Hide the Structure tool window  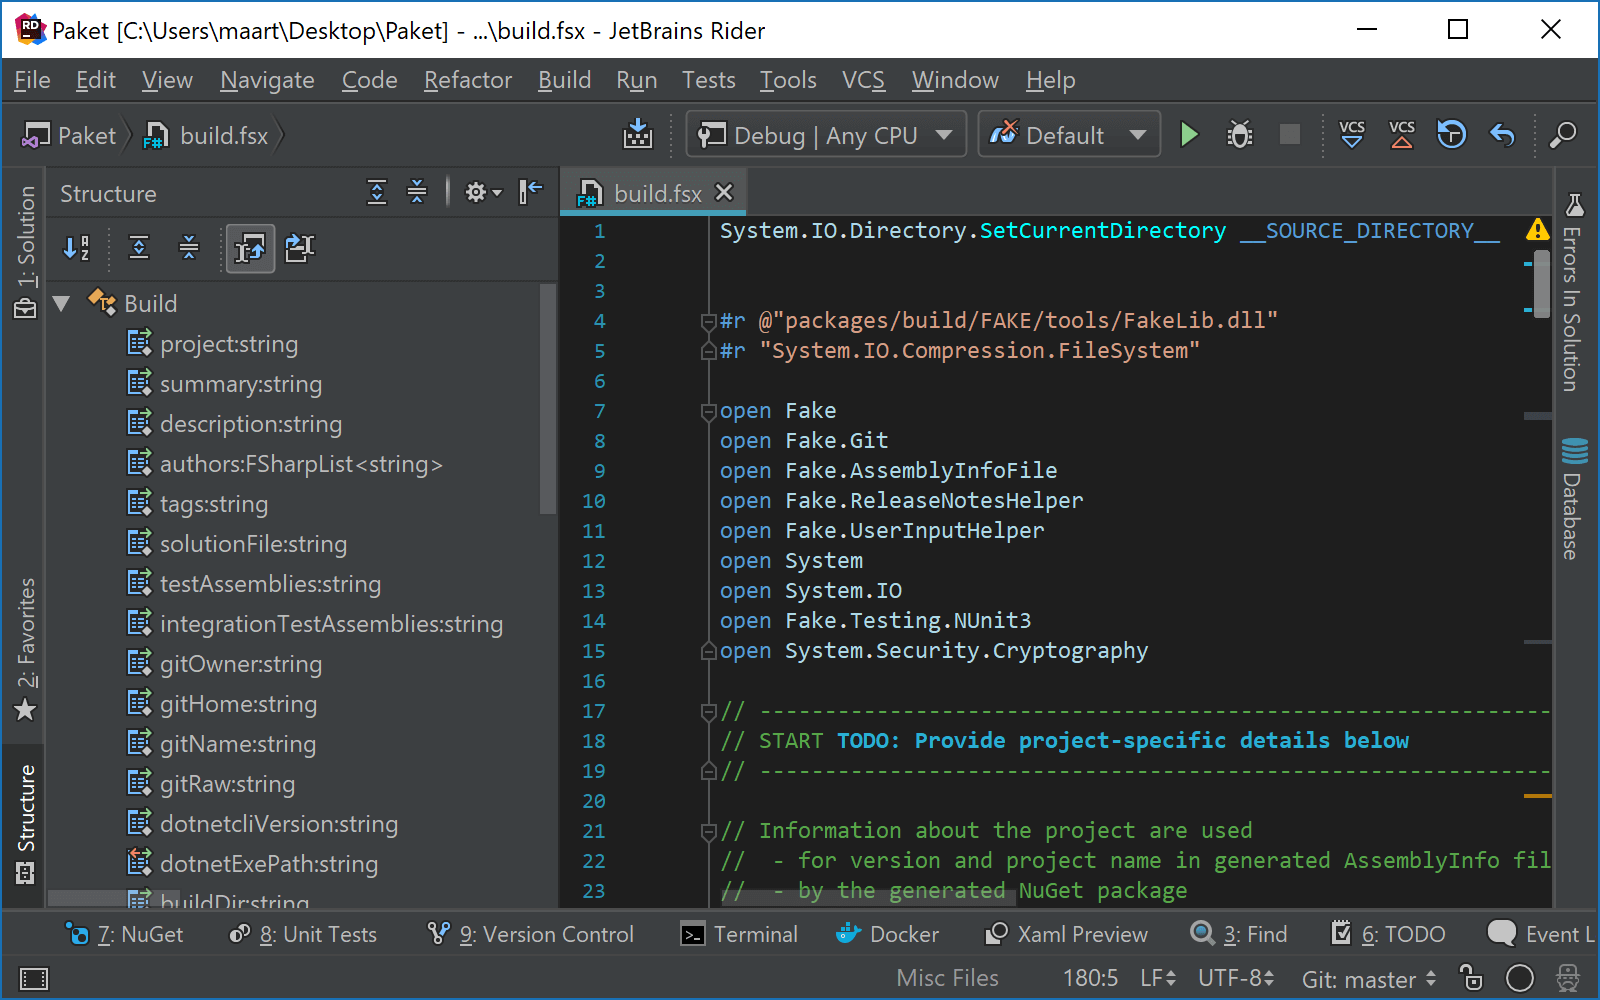529,192
